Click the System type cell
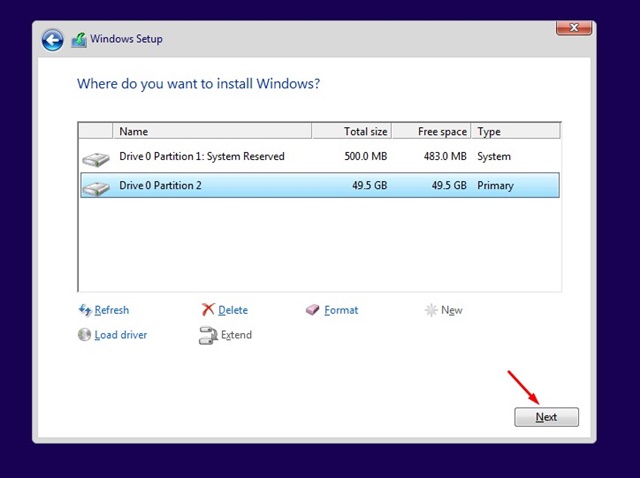Screen dimensions: 640x478 click(x=494, y=157)
